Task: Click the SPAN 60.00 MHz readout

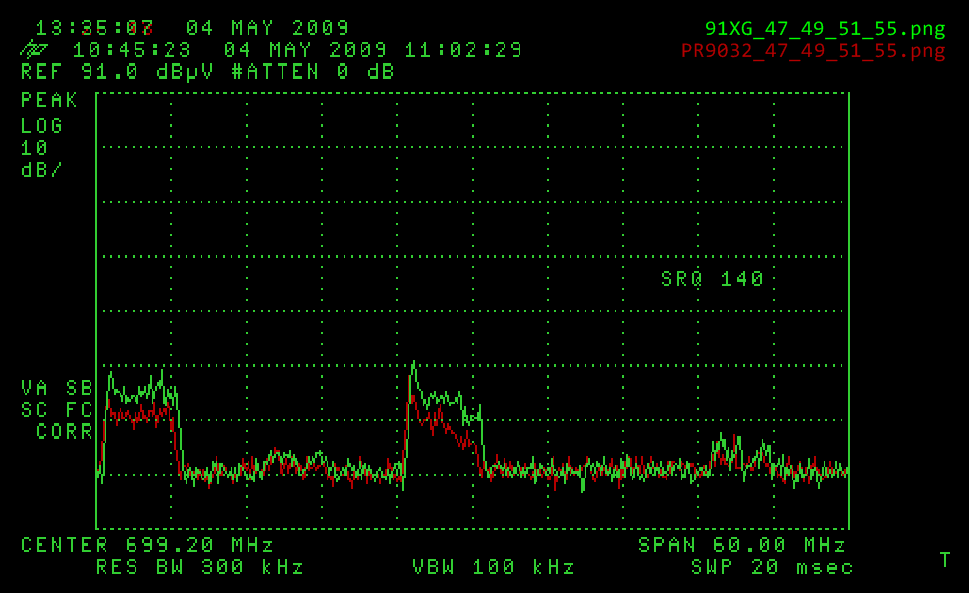Action: 742,545
